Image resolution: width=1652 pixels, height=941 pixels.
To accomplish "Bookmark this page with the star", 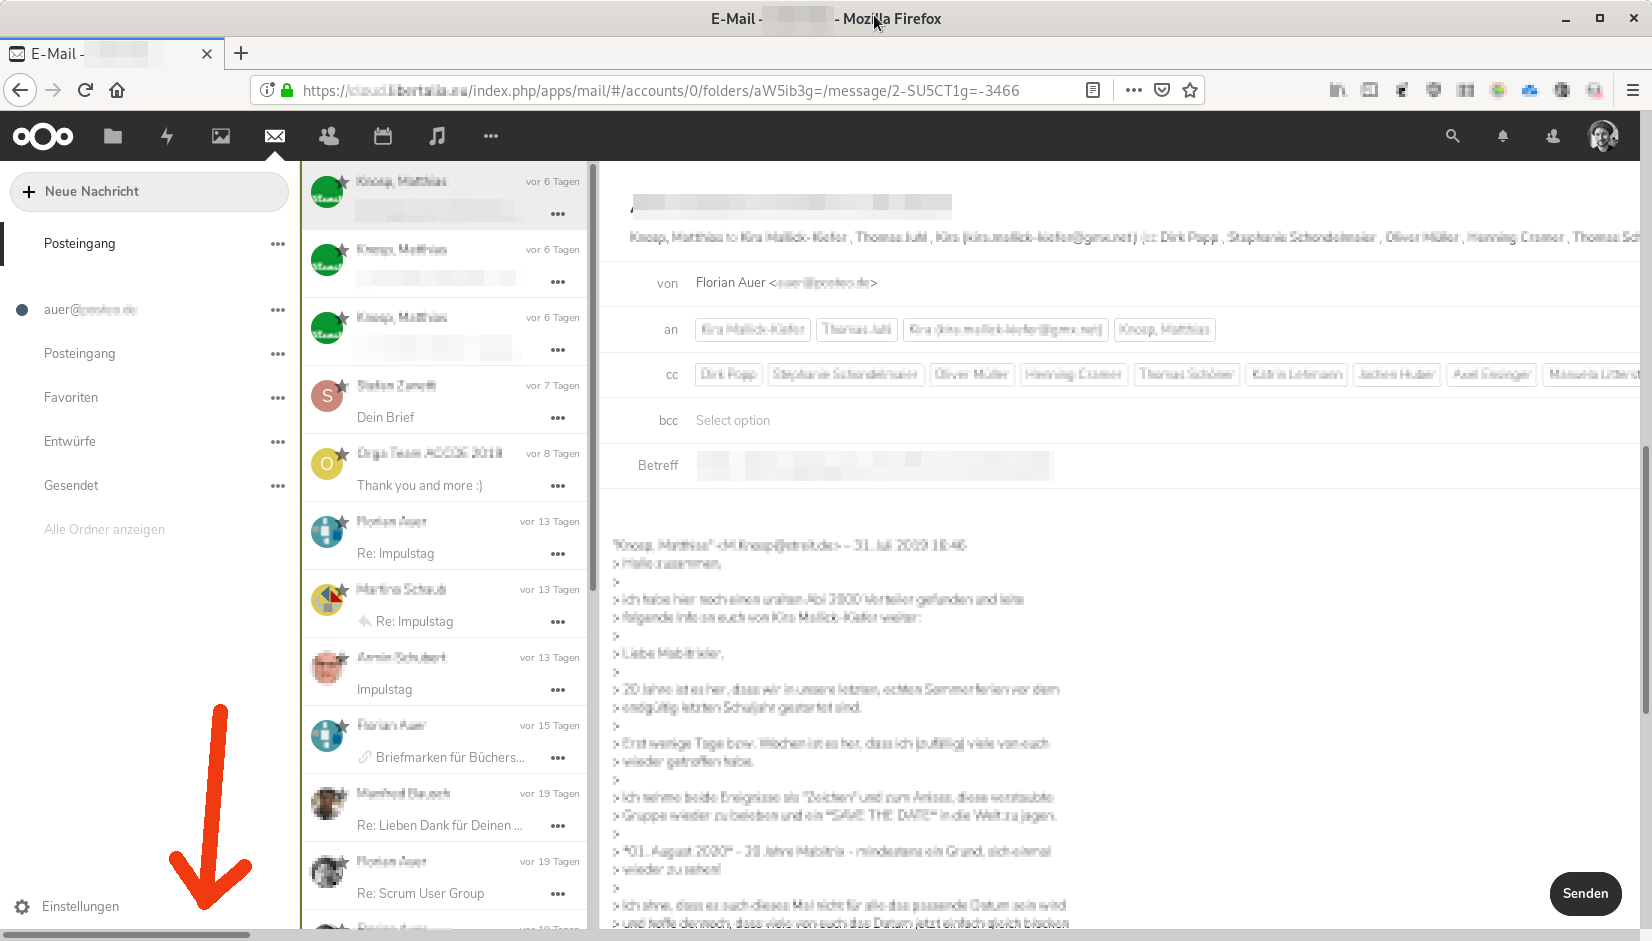I will pos(1190,90).
